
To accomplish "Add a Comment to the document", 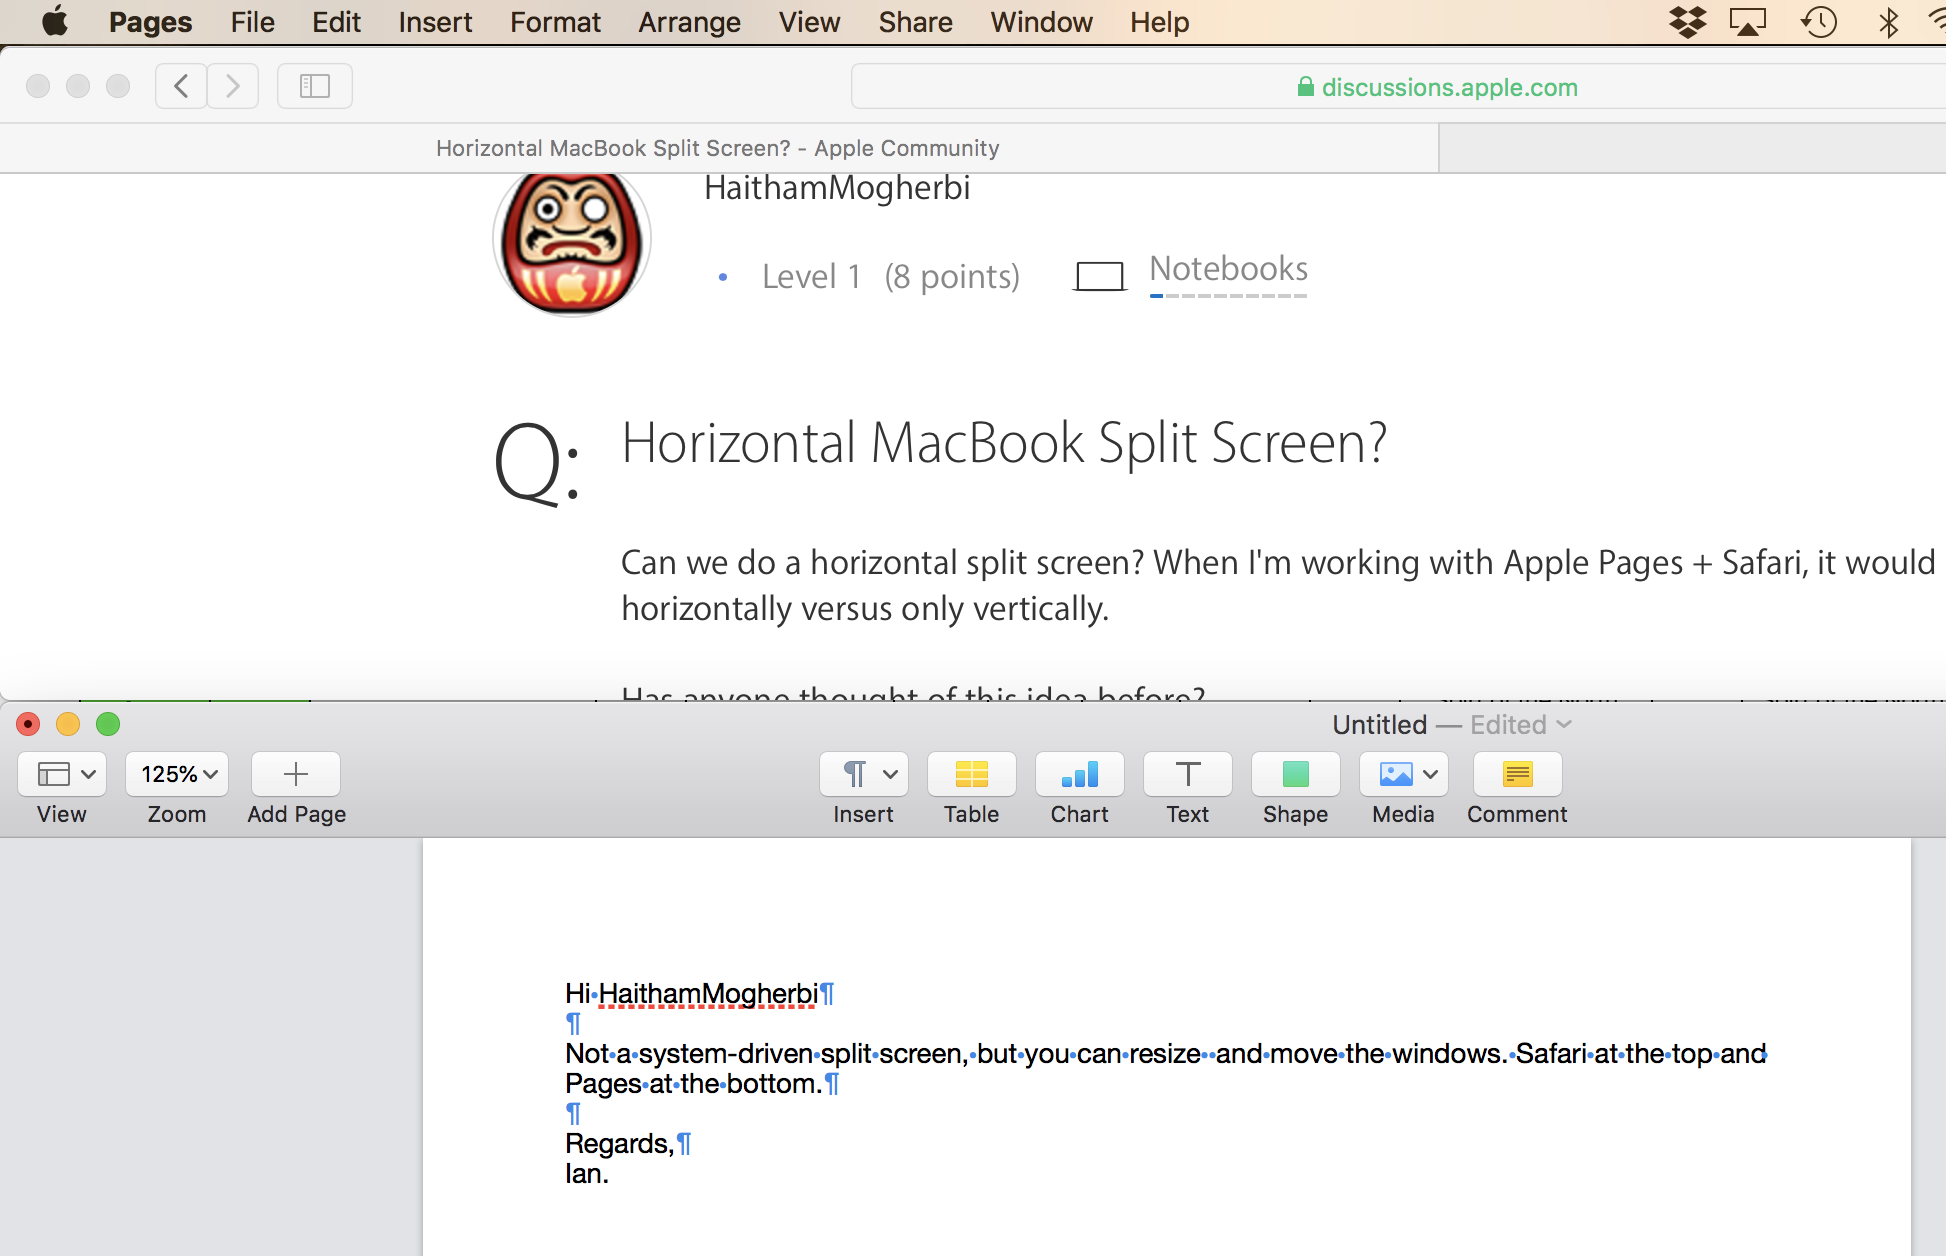I will pyautogui.click(x=1517, y=775).
